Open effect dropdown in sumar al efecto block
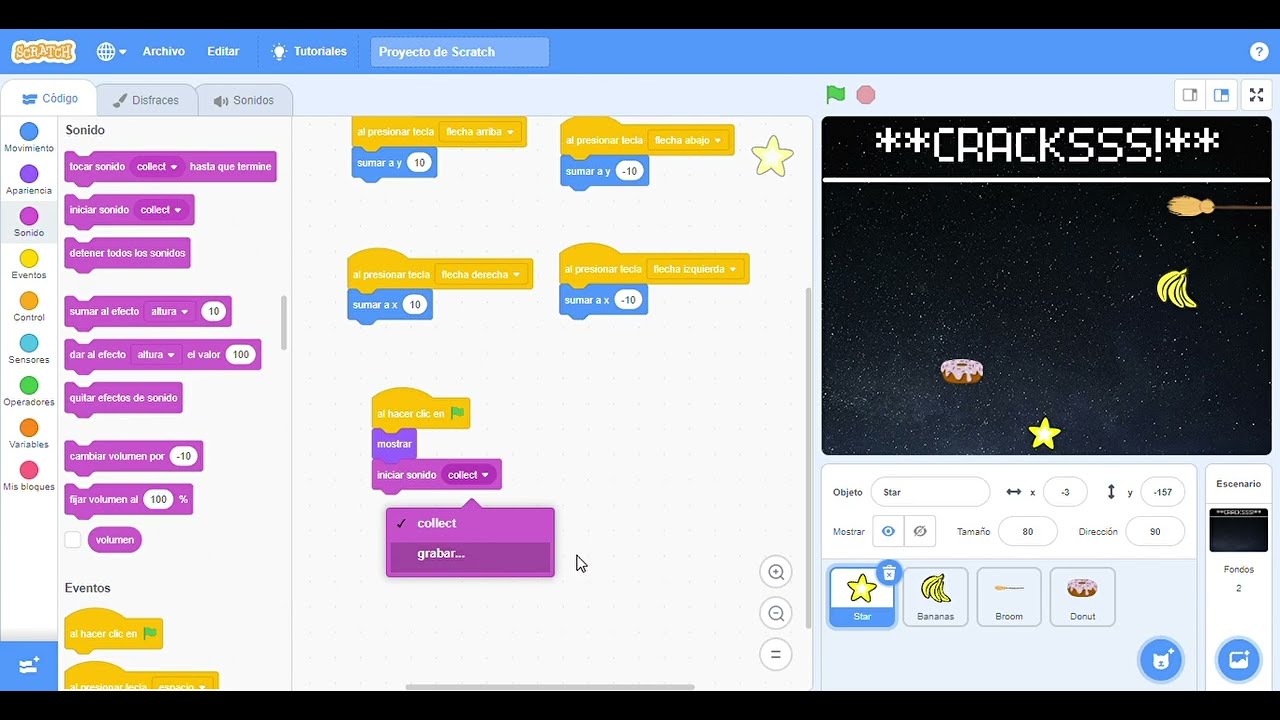Viewport: 1280px width, 720px height. (x=169, y=312)
